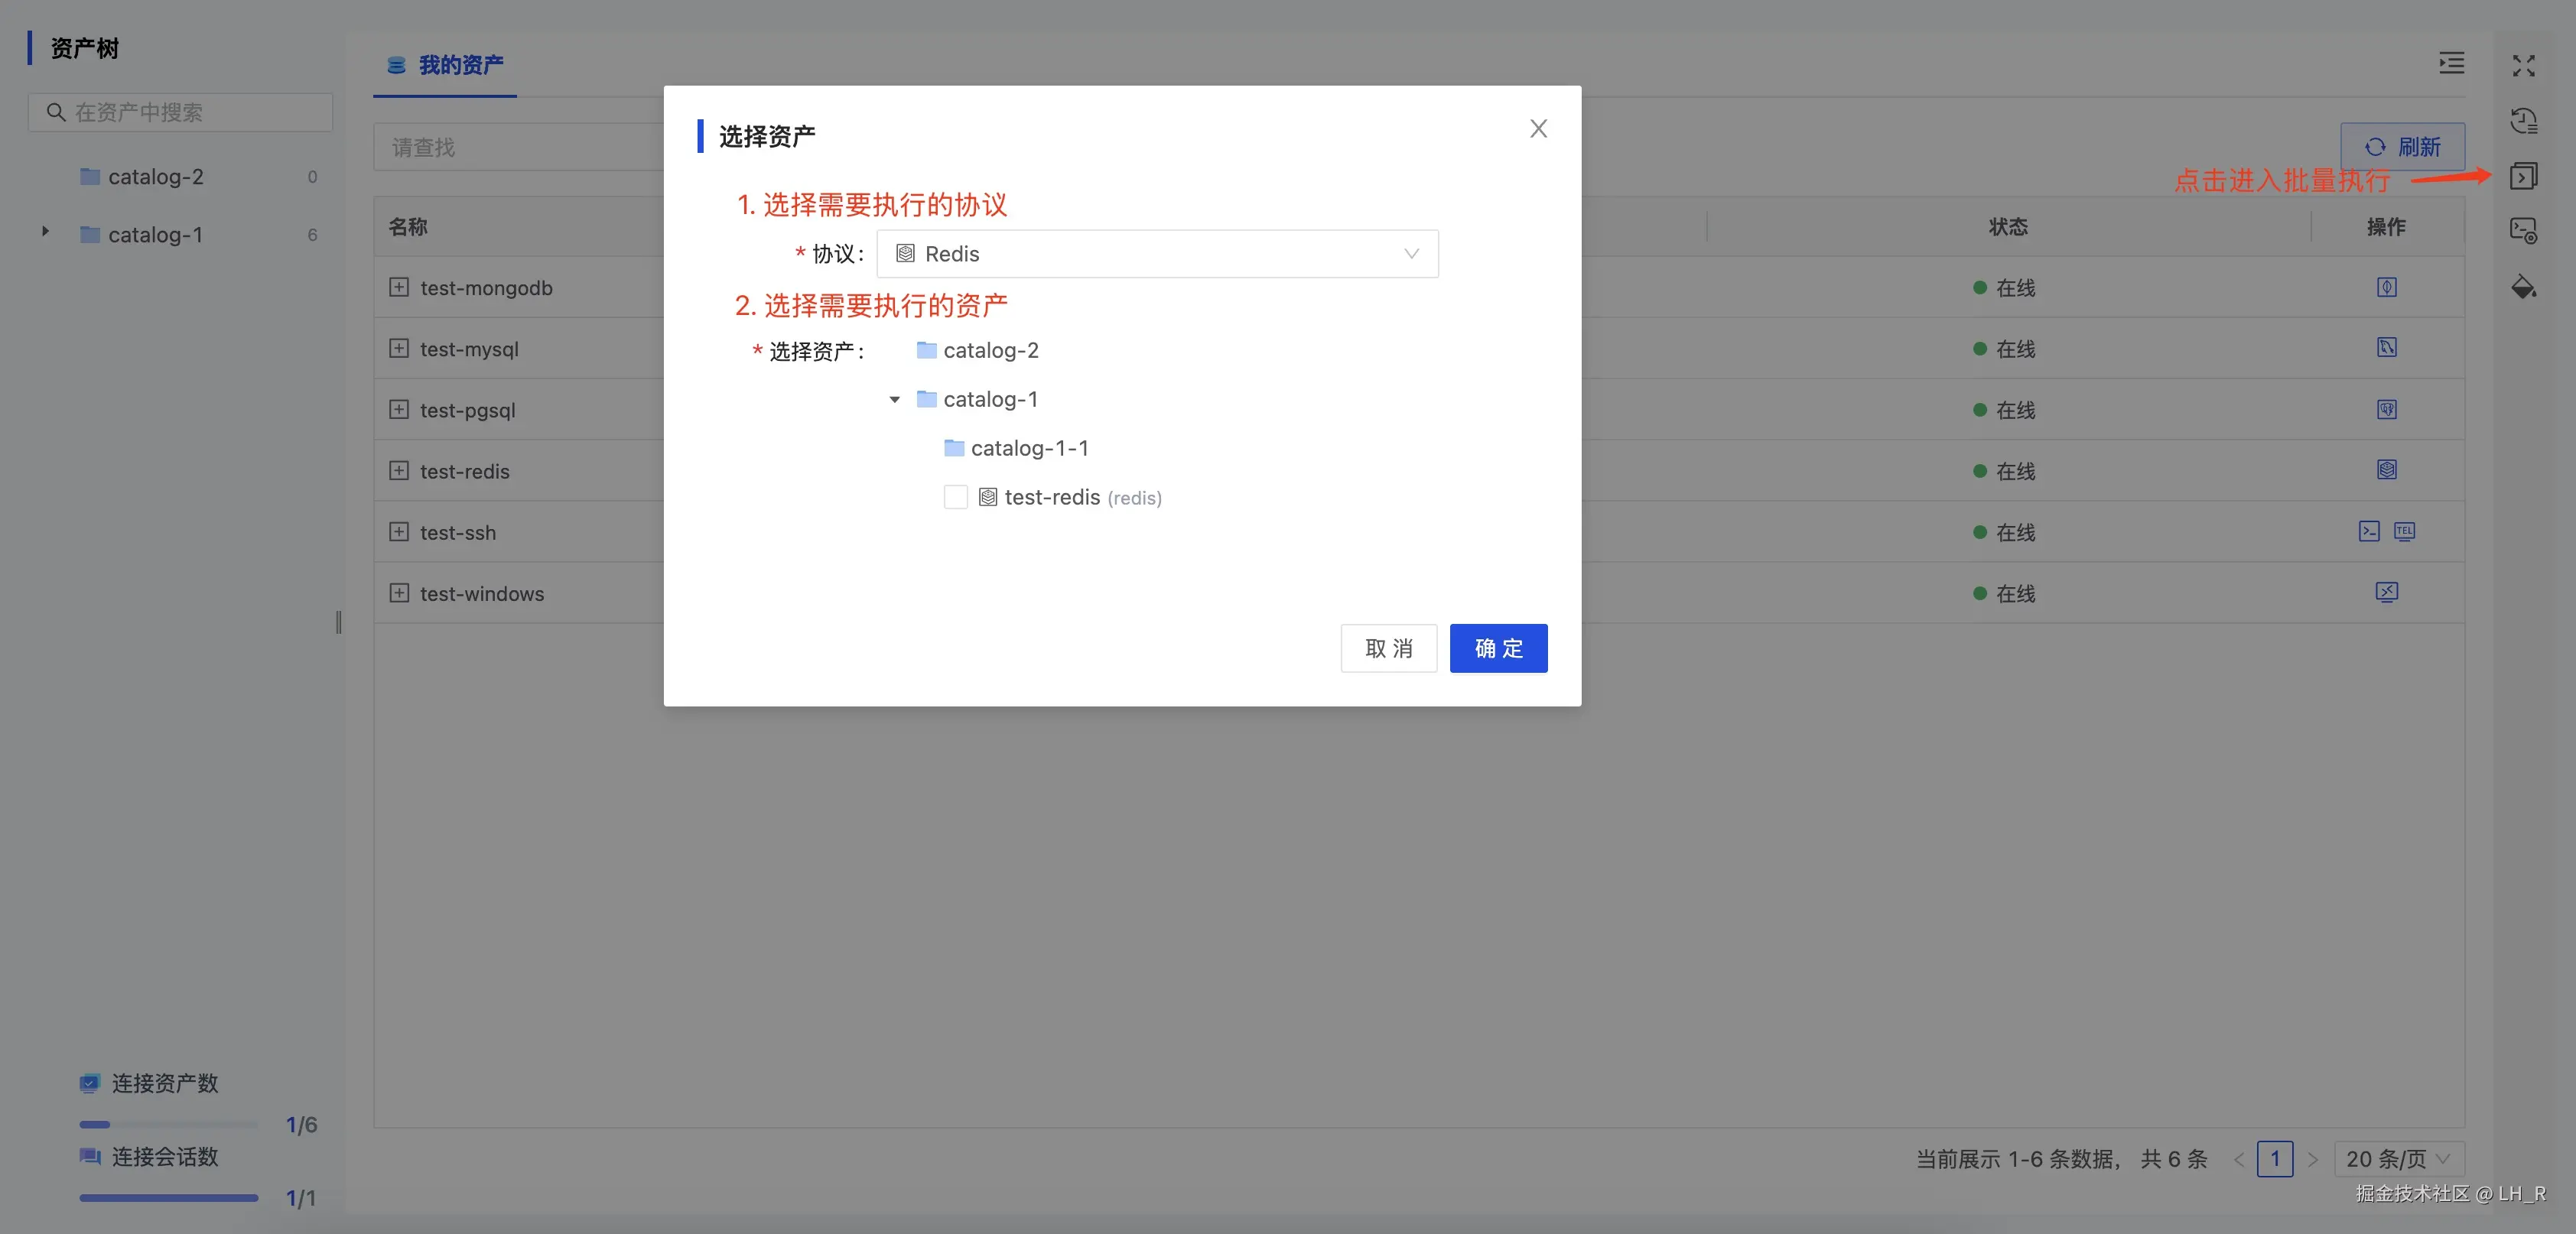The height and width of the screenshot is (1234, 2576).
Task: Click the paint bucket theme icon
Action: [2523, 287]
